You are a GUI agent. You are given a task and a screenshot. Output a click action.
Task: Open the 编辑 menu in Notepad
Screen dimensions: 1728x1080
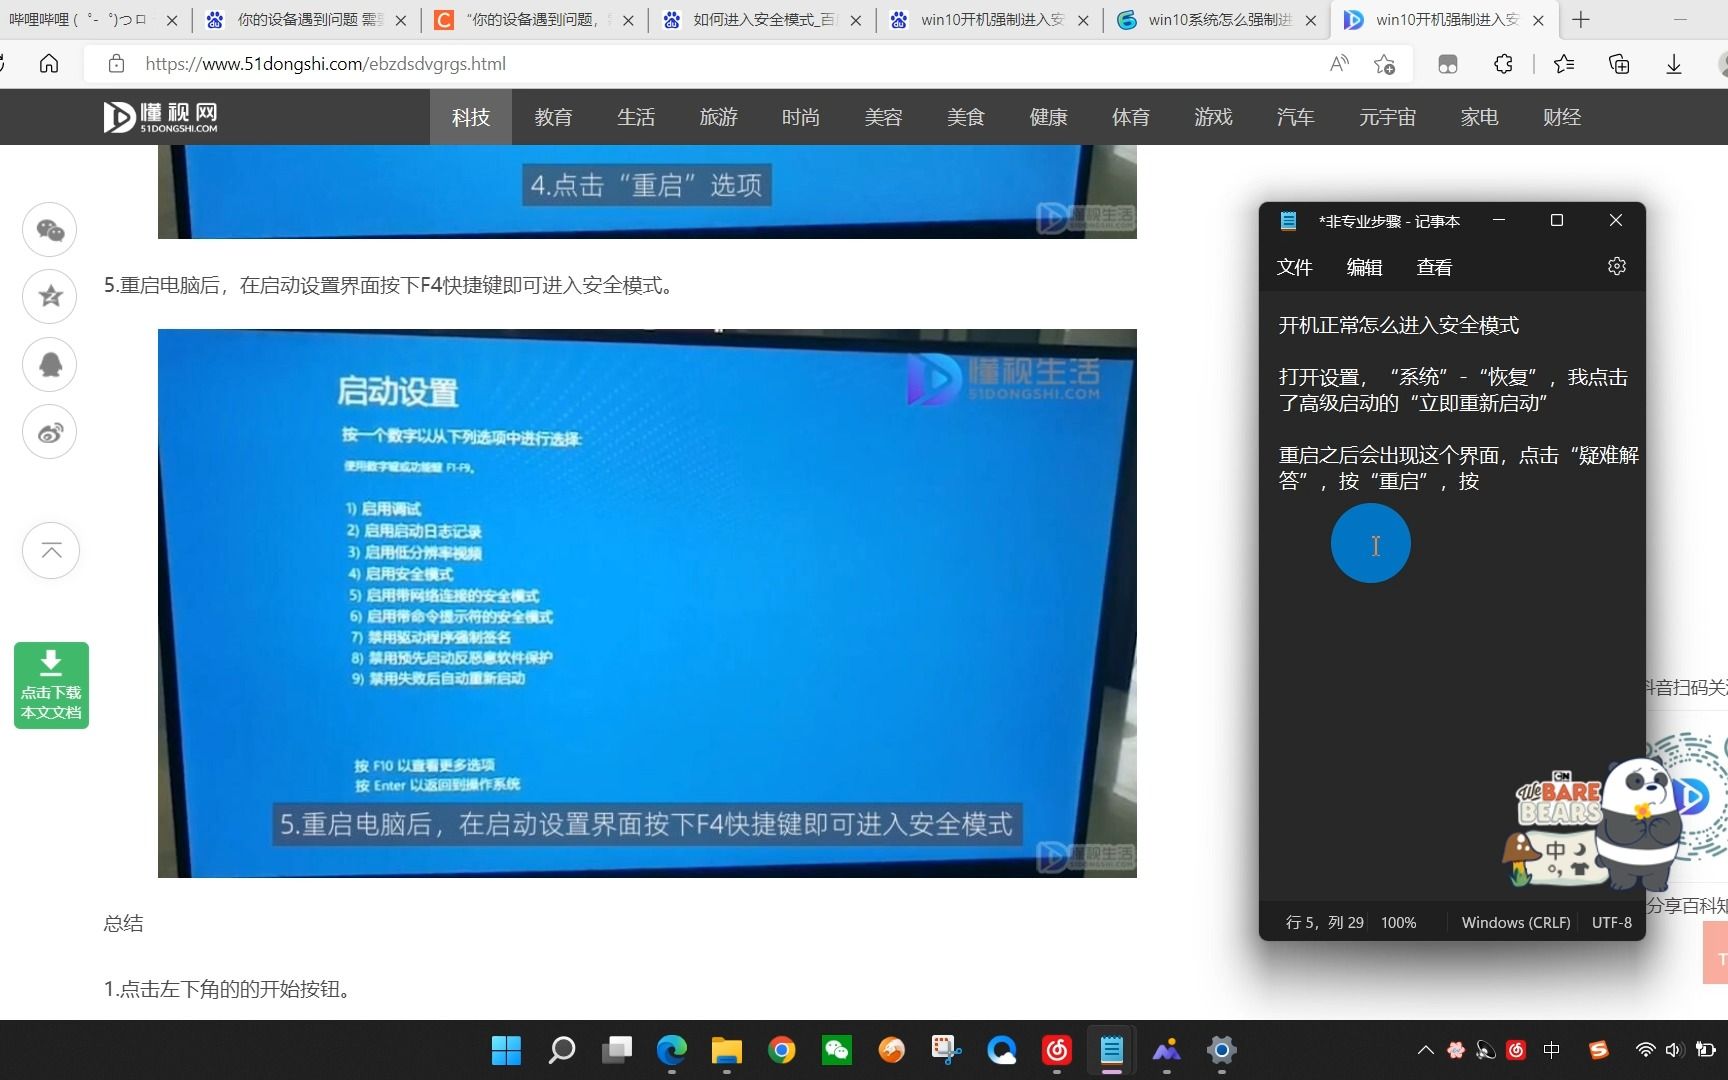click(1364, 267)
